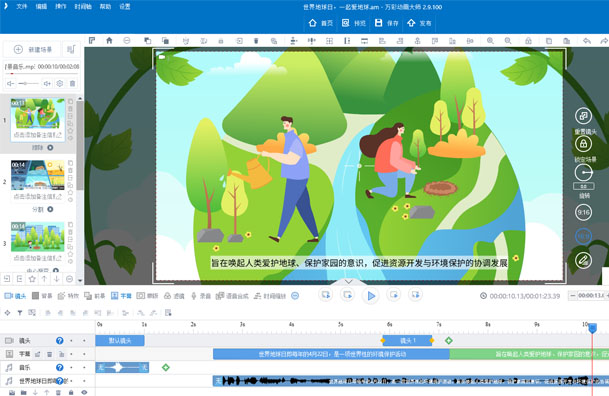609x396 pixels.
Task: Select the 背景 background tab
Action: pyautogui.click(x=42, y=296)
